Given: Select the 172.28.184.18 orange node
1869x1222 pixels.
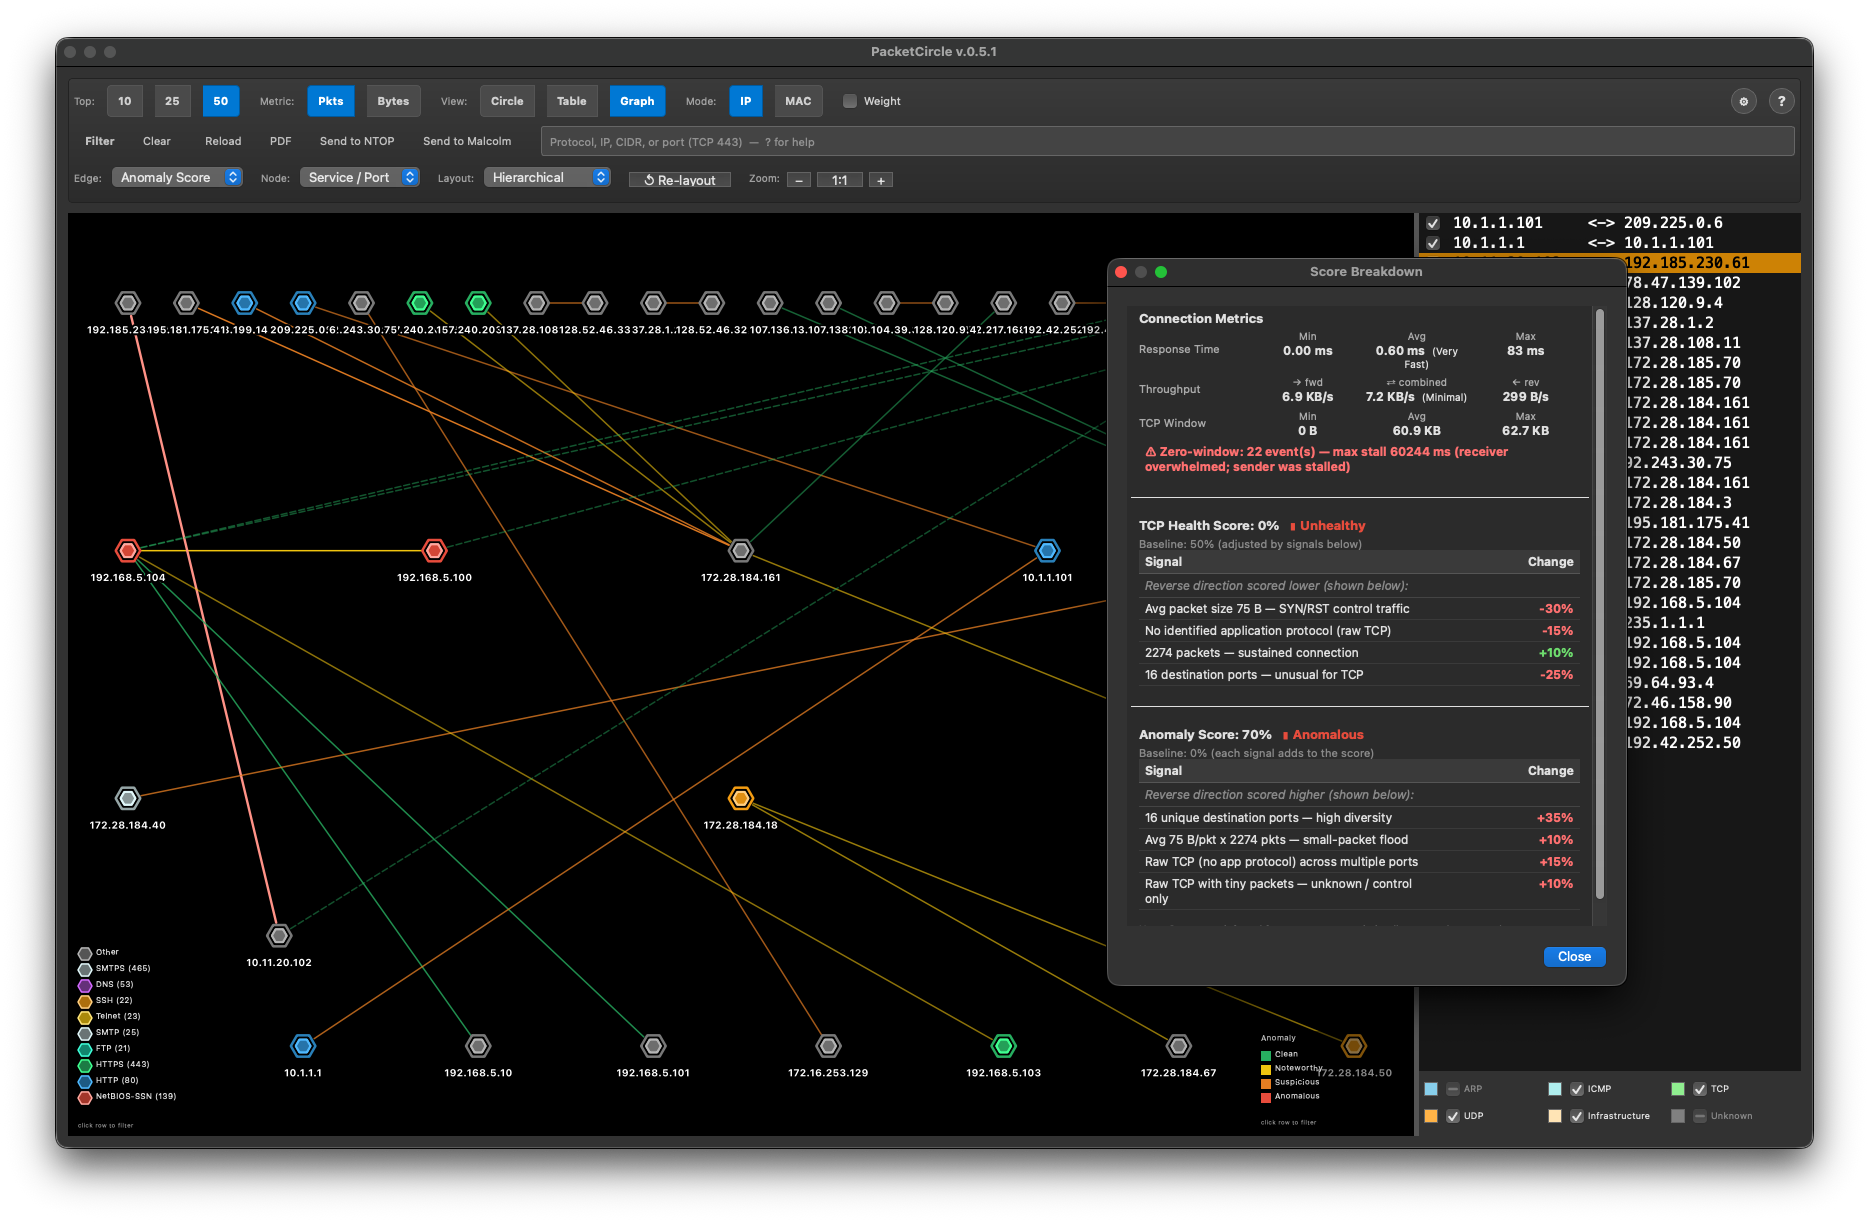Looking at the screenshot, I should 740,798.
